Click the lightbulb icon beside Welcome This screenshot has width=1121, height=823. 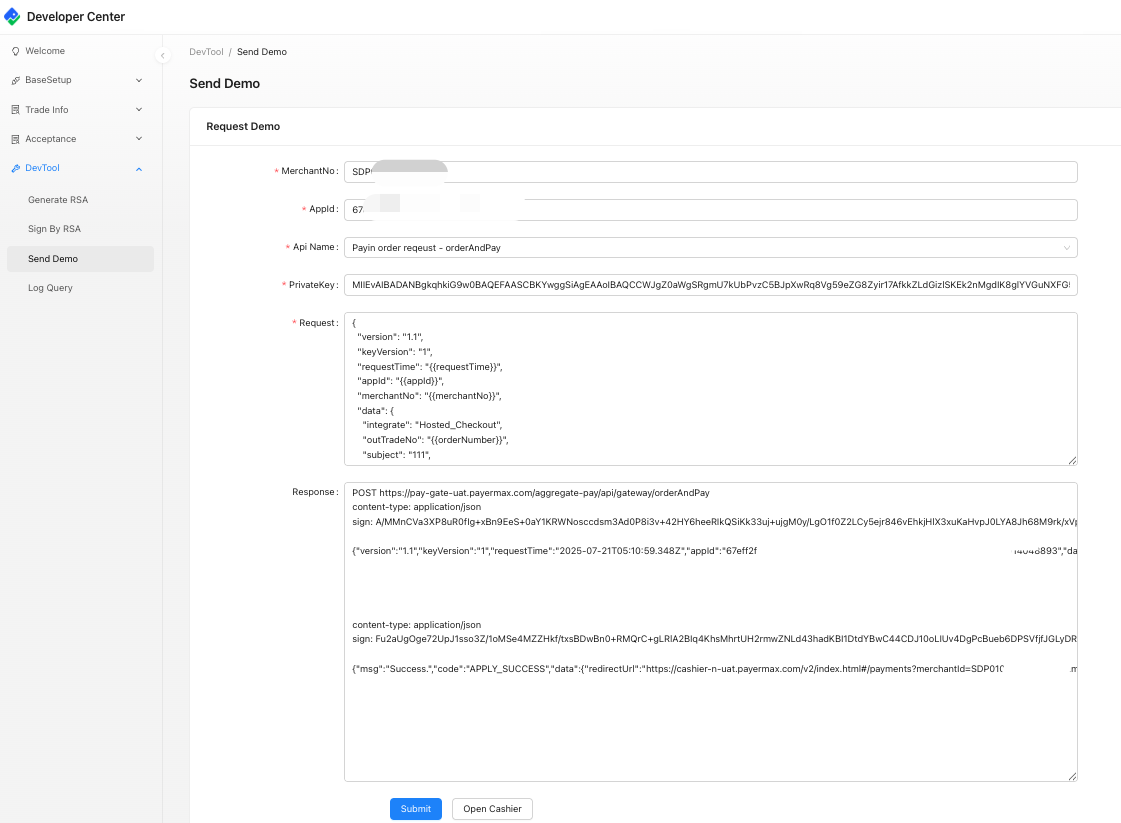(16, 51)
